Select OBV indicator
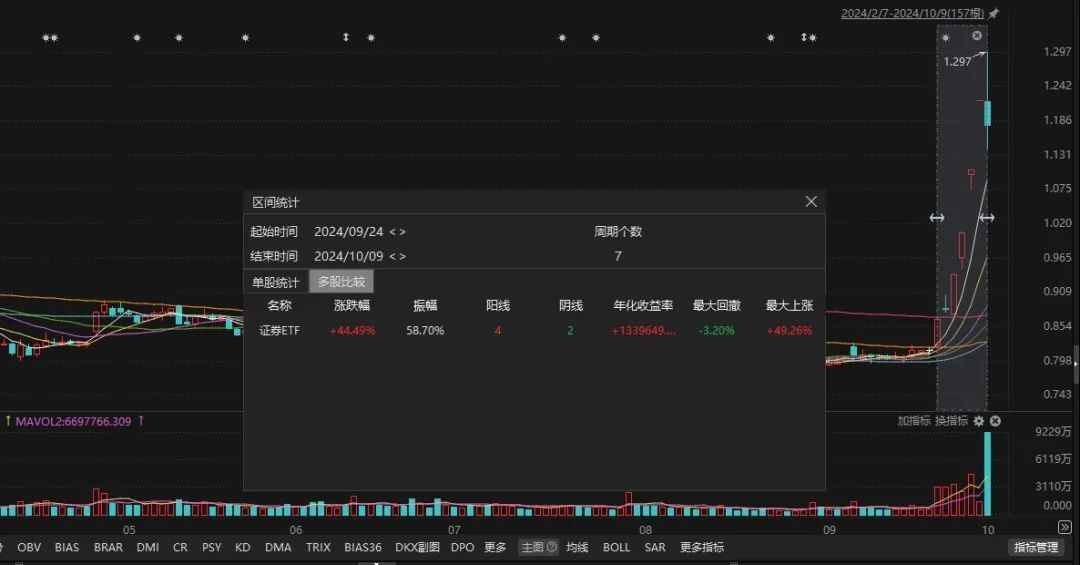This screenshot has height=565, width=1080. (29, 547)
